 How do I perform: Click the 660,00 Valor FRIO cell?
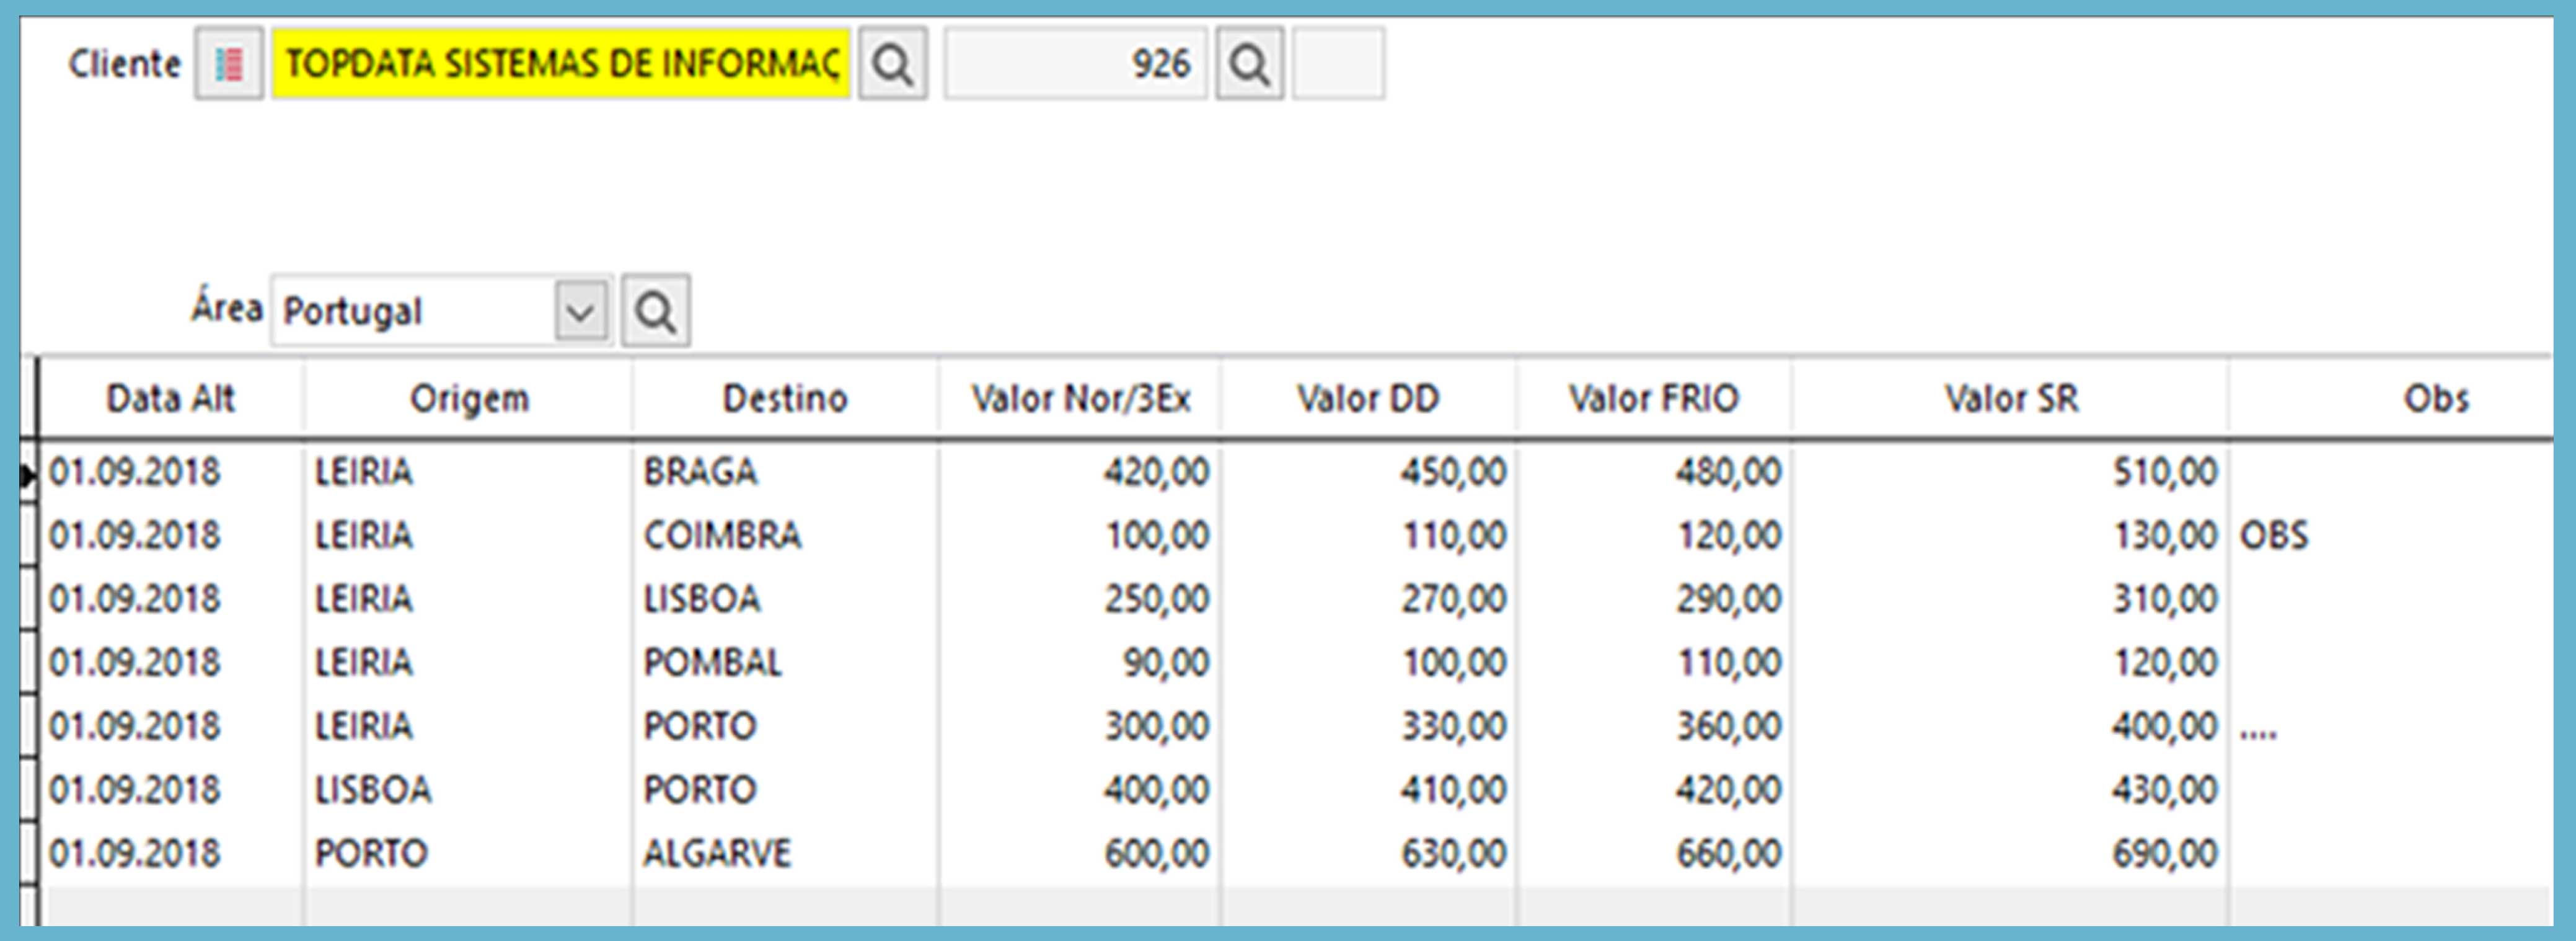tap(1654, 853)
